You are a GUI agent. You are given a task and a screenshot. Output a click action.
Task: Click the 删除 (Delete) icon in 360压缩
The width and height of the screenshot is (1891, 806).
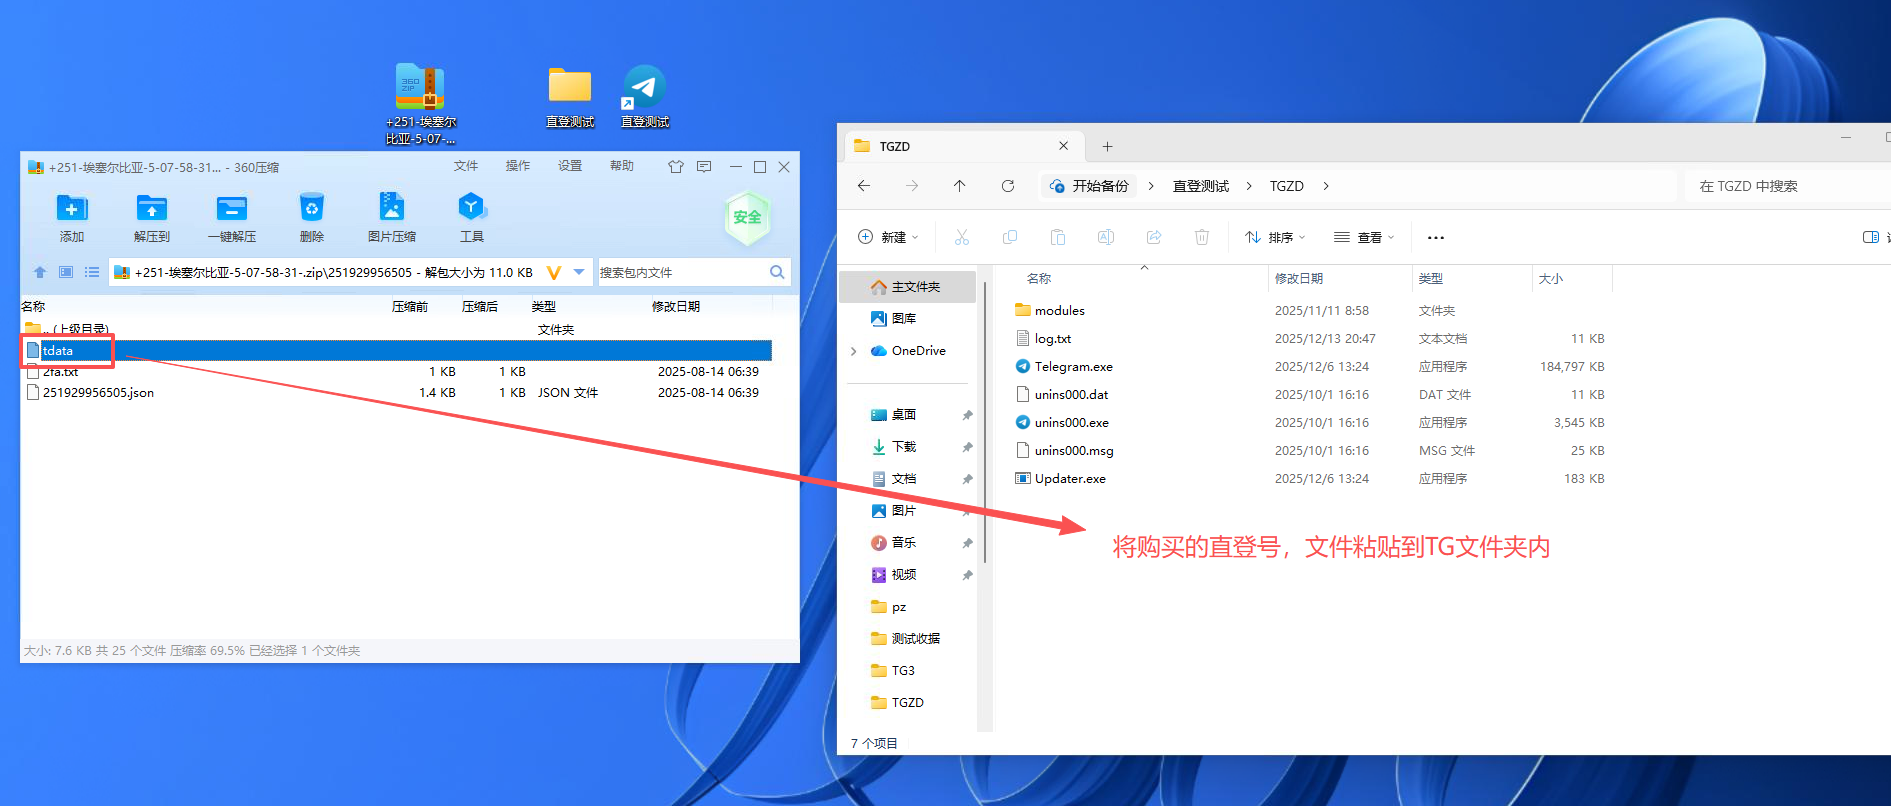coord(311,209)
